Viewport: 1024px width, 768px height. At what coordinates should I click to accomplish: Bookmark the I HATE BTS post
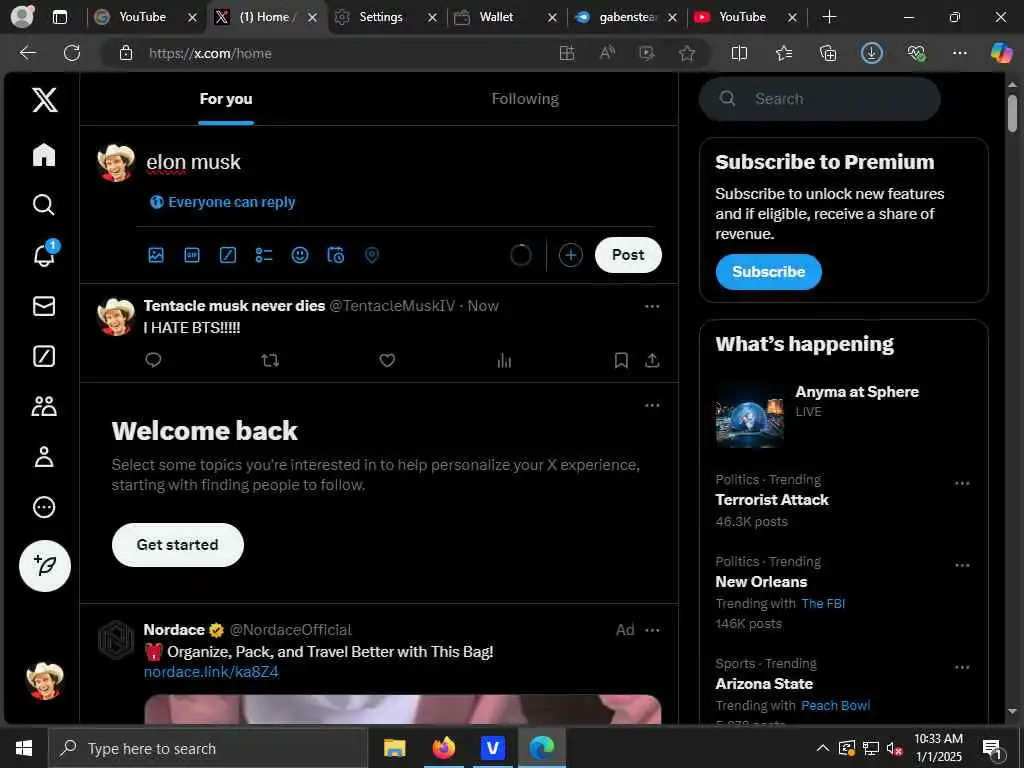click(621, 360)
